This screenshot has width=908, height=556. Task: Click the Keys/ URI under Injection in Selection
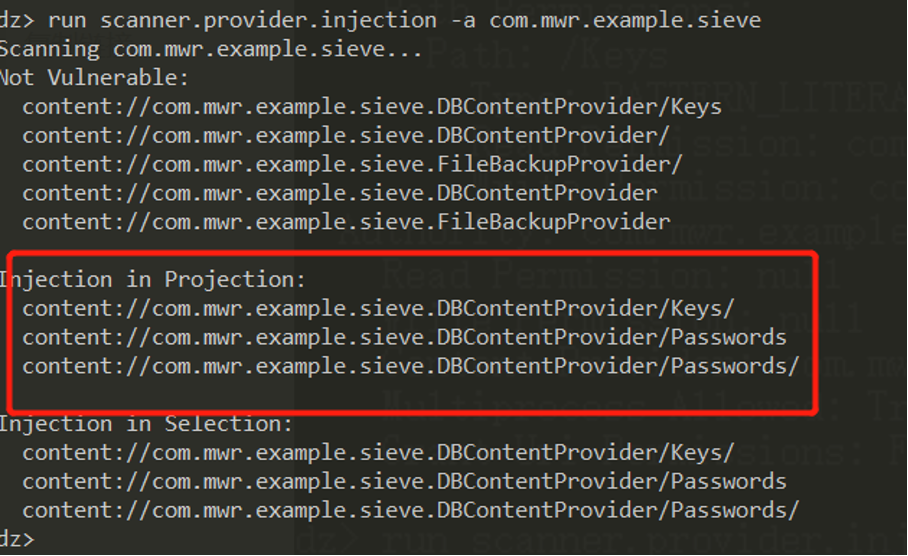tap(378, 453)
